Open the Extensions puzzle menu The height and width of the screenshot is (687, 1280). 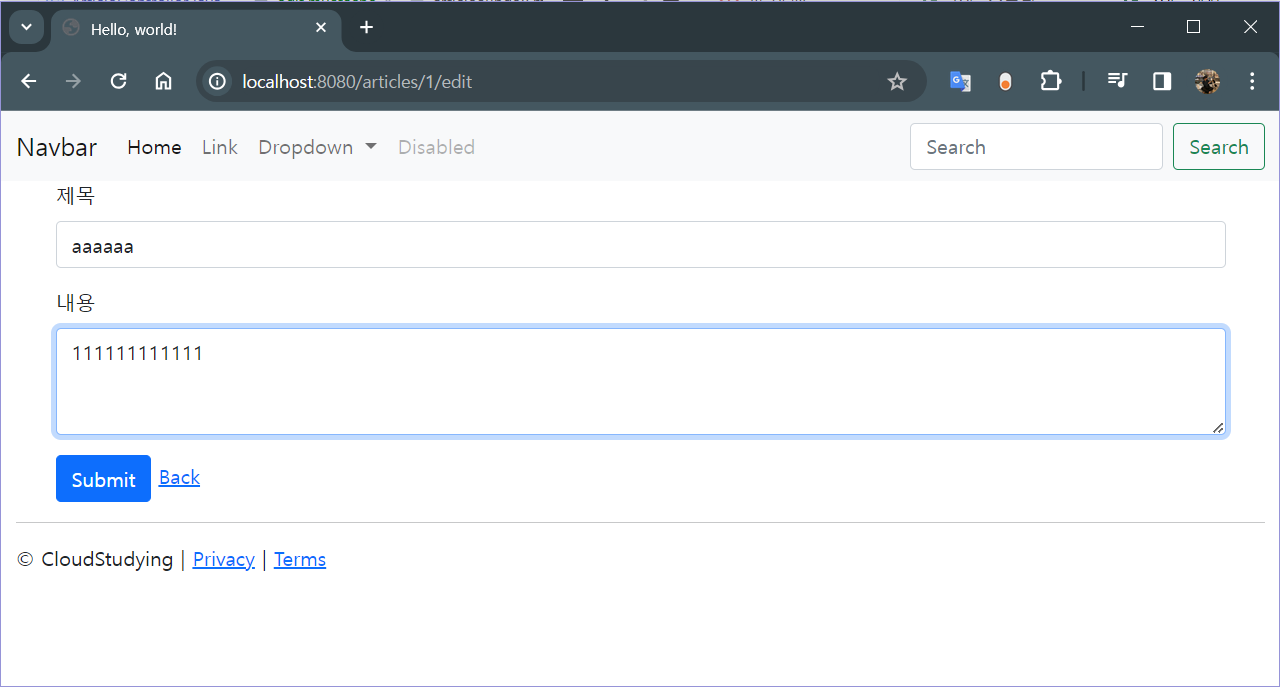(x=1050, y=81)
